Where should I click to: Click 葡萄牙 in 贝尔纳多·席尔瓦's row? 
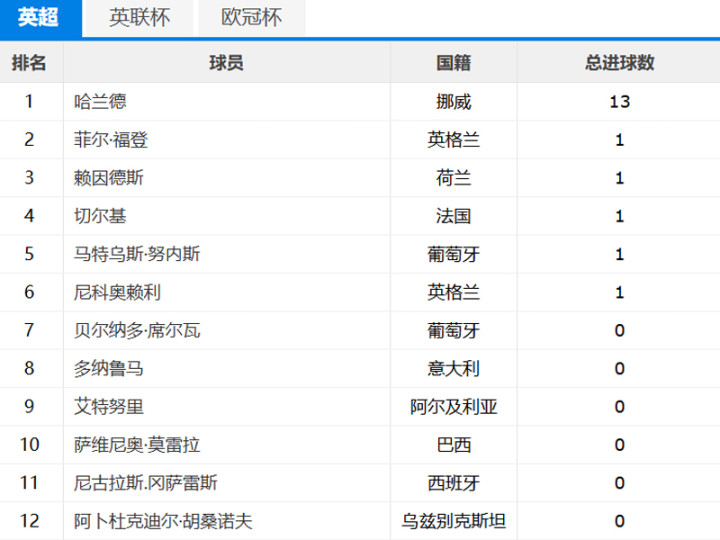(x=454, y=330)
